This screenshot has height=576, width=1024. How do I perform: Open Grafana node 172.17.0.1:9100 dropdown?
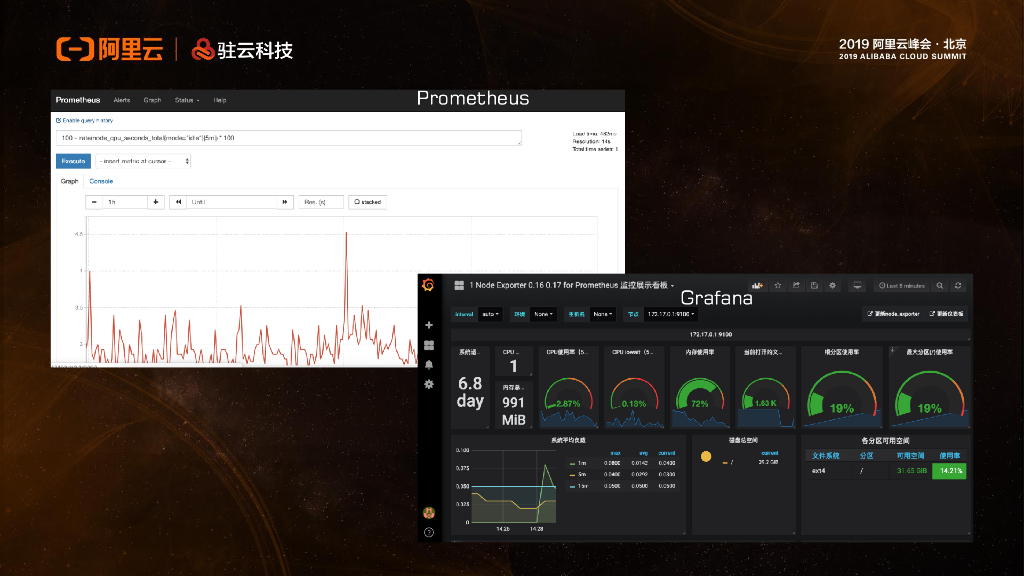(670, 314)
